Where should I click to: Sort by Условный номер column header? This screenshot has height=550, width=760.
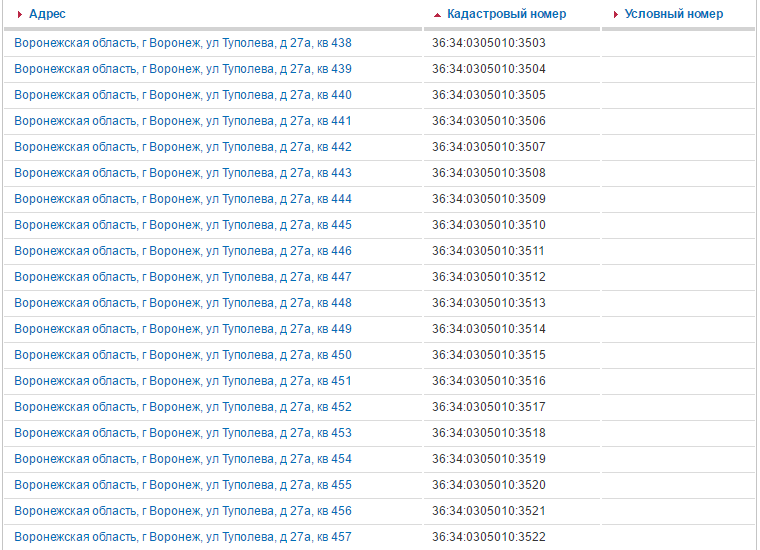673,14
